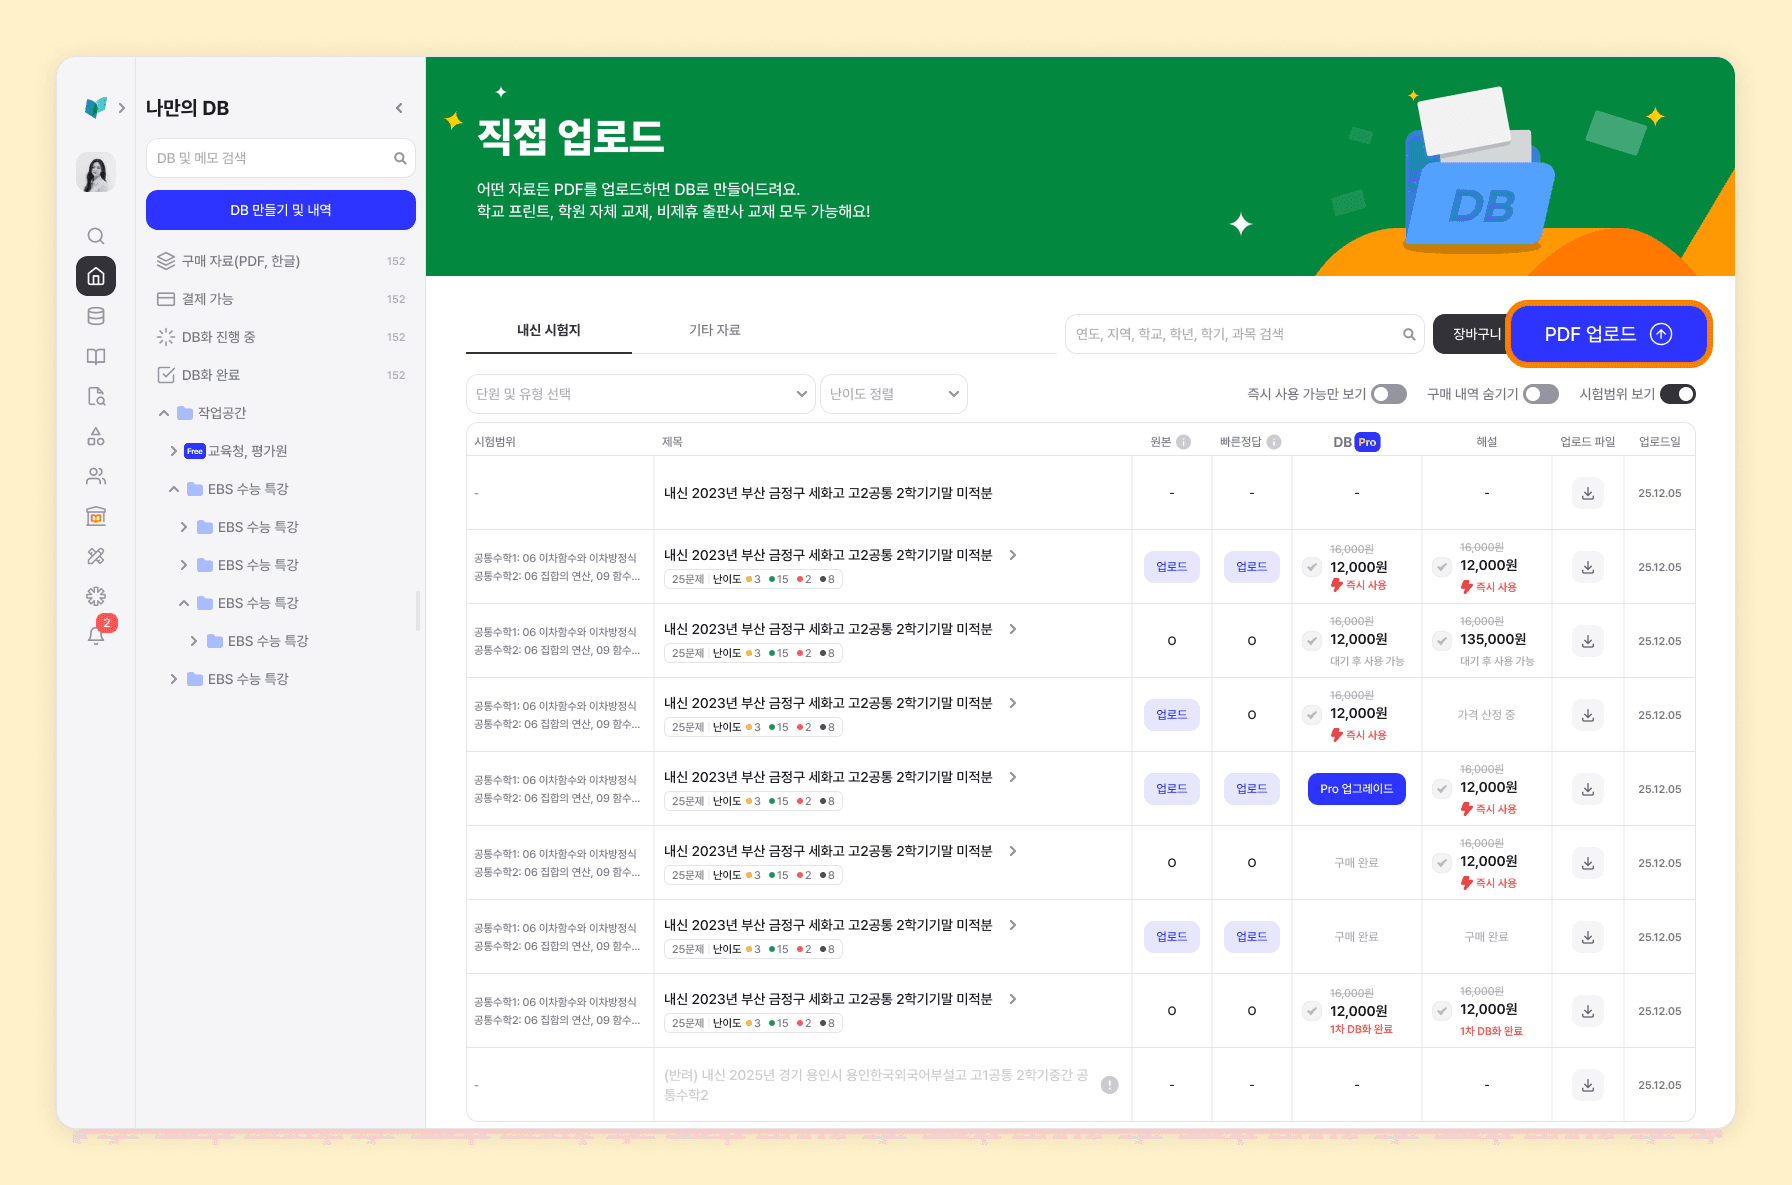Image resolution: width=1792 pixels, height=1185 pixels.
Task: Click the teal book logo icon
Action: [96, 107]
